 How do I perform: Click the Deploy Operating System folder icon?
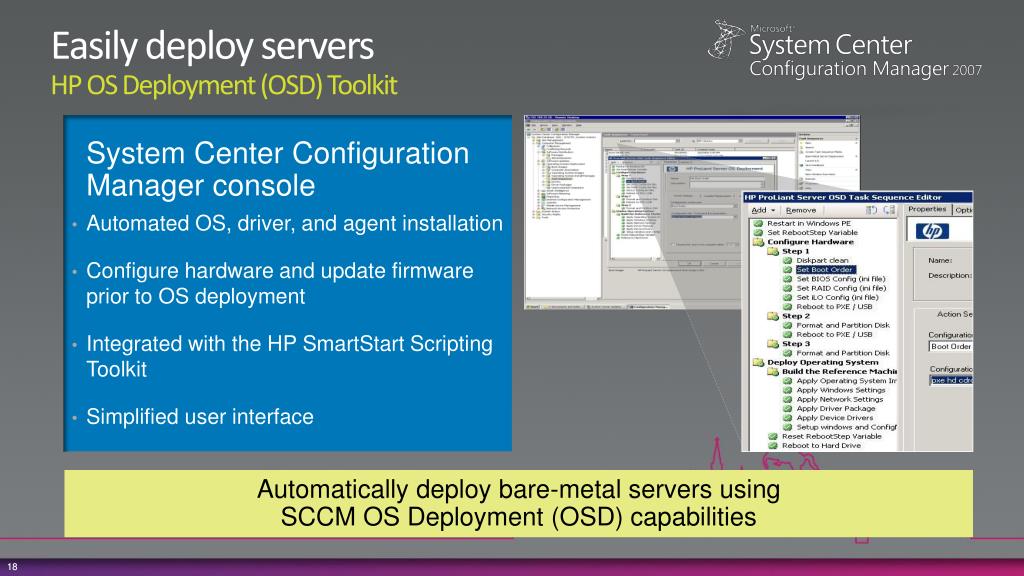759,363
